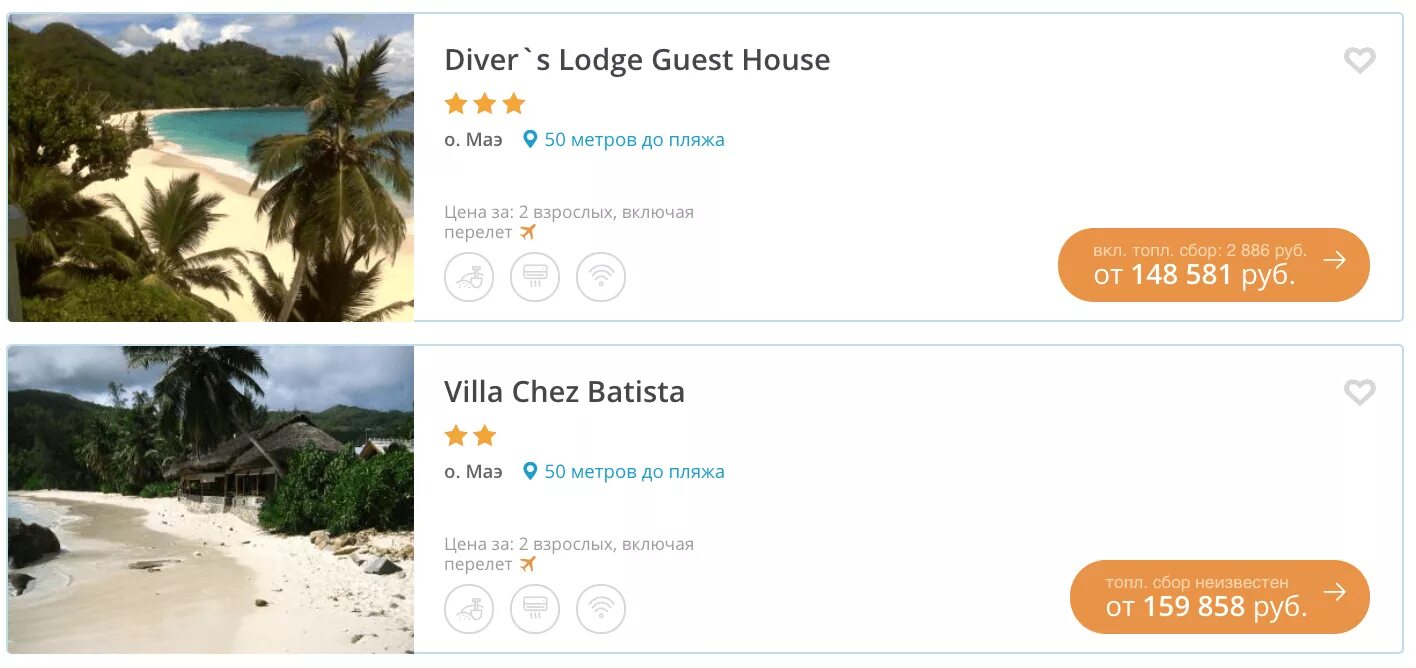This screenshot has width=1416, height=668.
Task: Open Villa Chez Batista hotel title
Action: (x=564, y=392)
